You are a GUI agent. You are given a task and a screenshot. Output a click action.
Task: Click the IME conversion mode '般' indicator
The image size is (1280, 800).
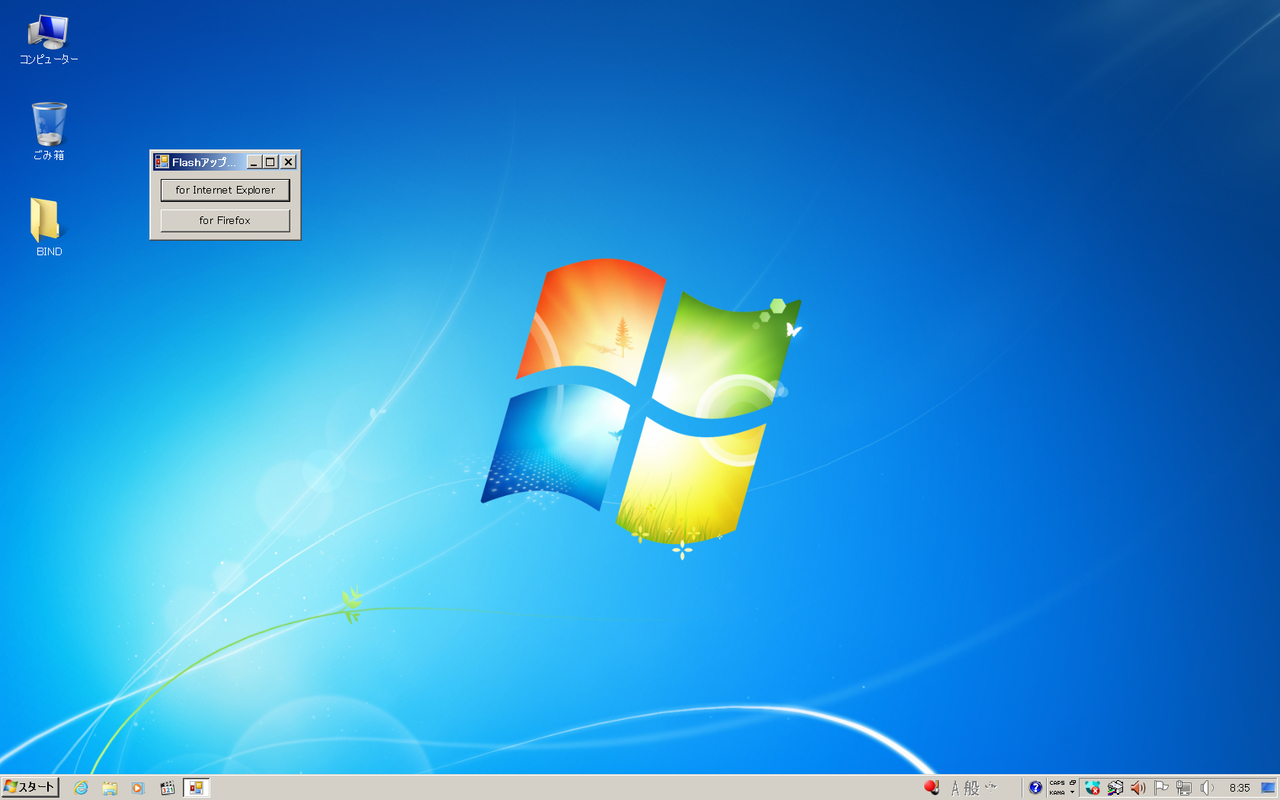click(972, 788)
